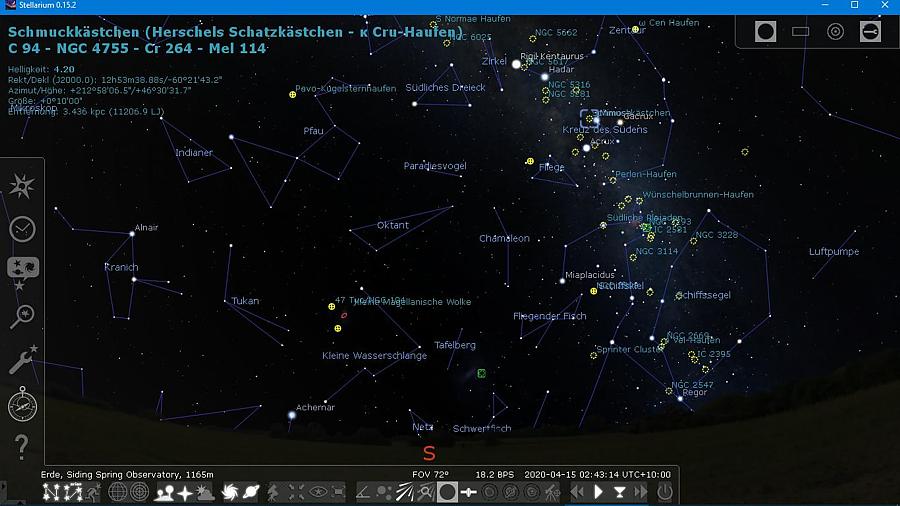Open Astronomical Calculations compass icon
The image size is (900, 506).
point(22,404)
